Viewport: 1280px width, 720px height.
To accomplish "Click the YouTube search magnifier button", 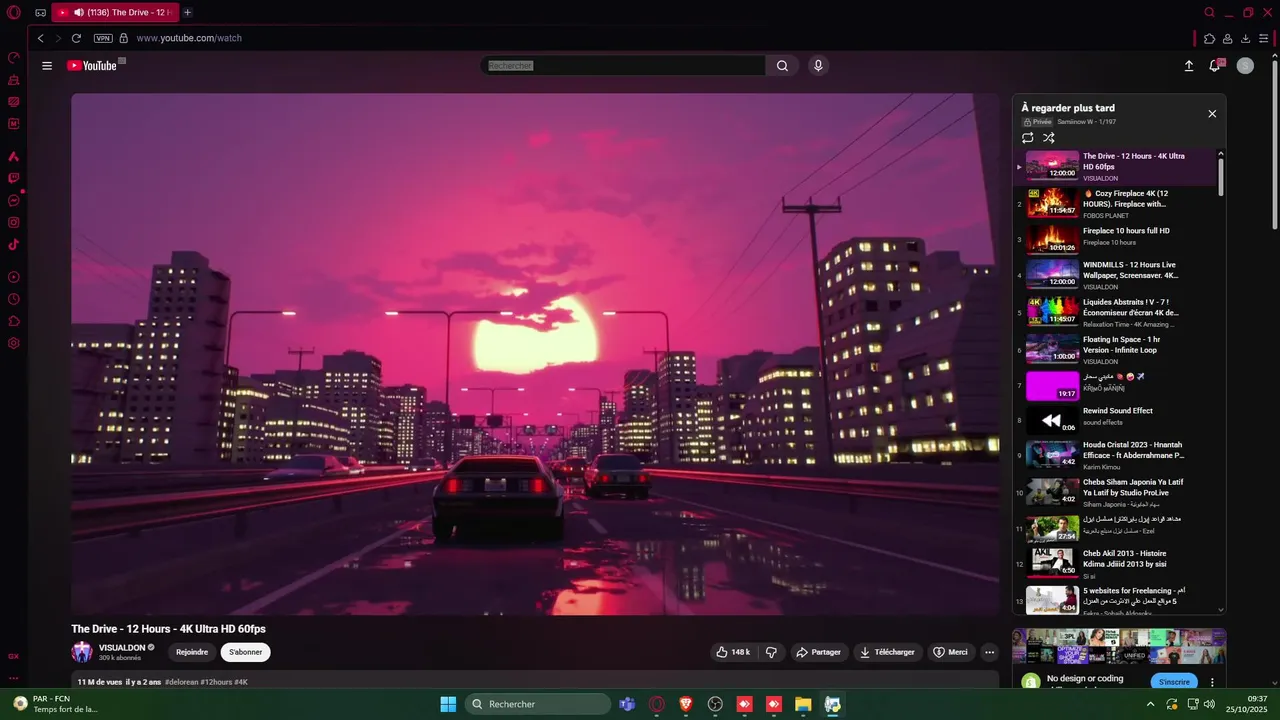I will click(782, 66).
